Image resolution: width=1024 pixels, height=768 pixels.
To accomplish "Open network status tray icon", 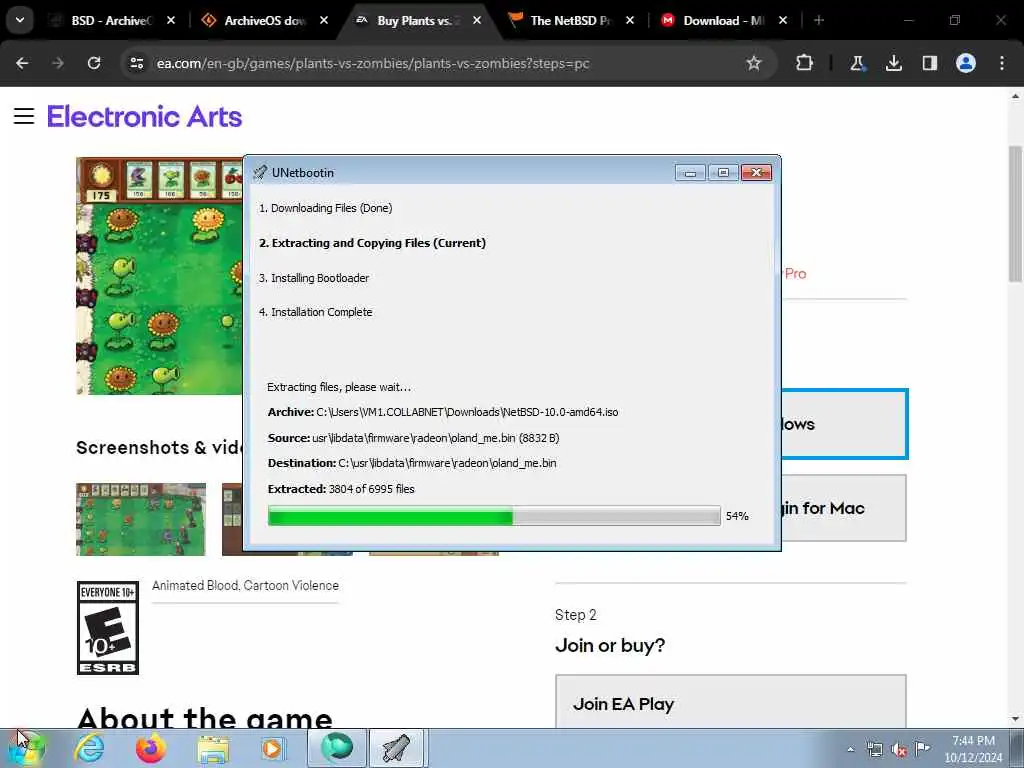I will pyautogui.click(x=874, y=749).
